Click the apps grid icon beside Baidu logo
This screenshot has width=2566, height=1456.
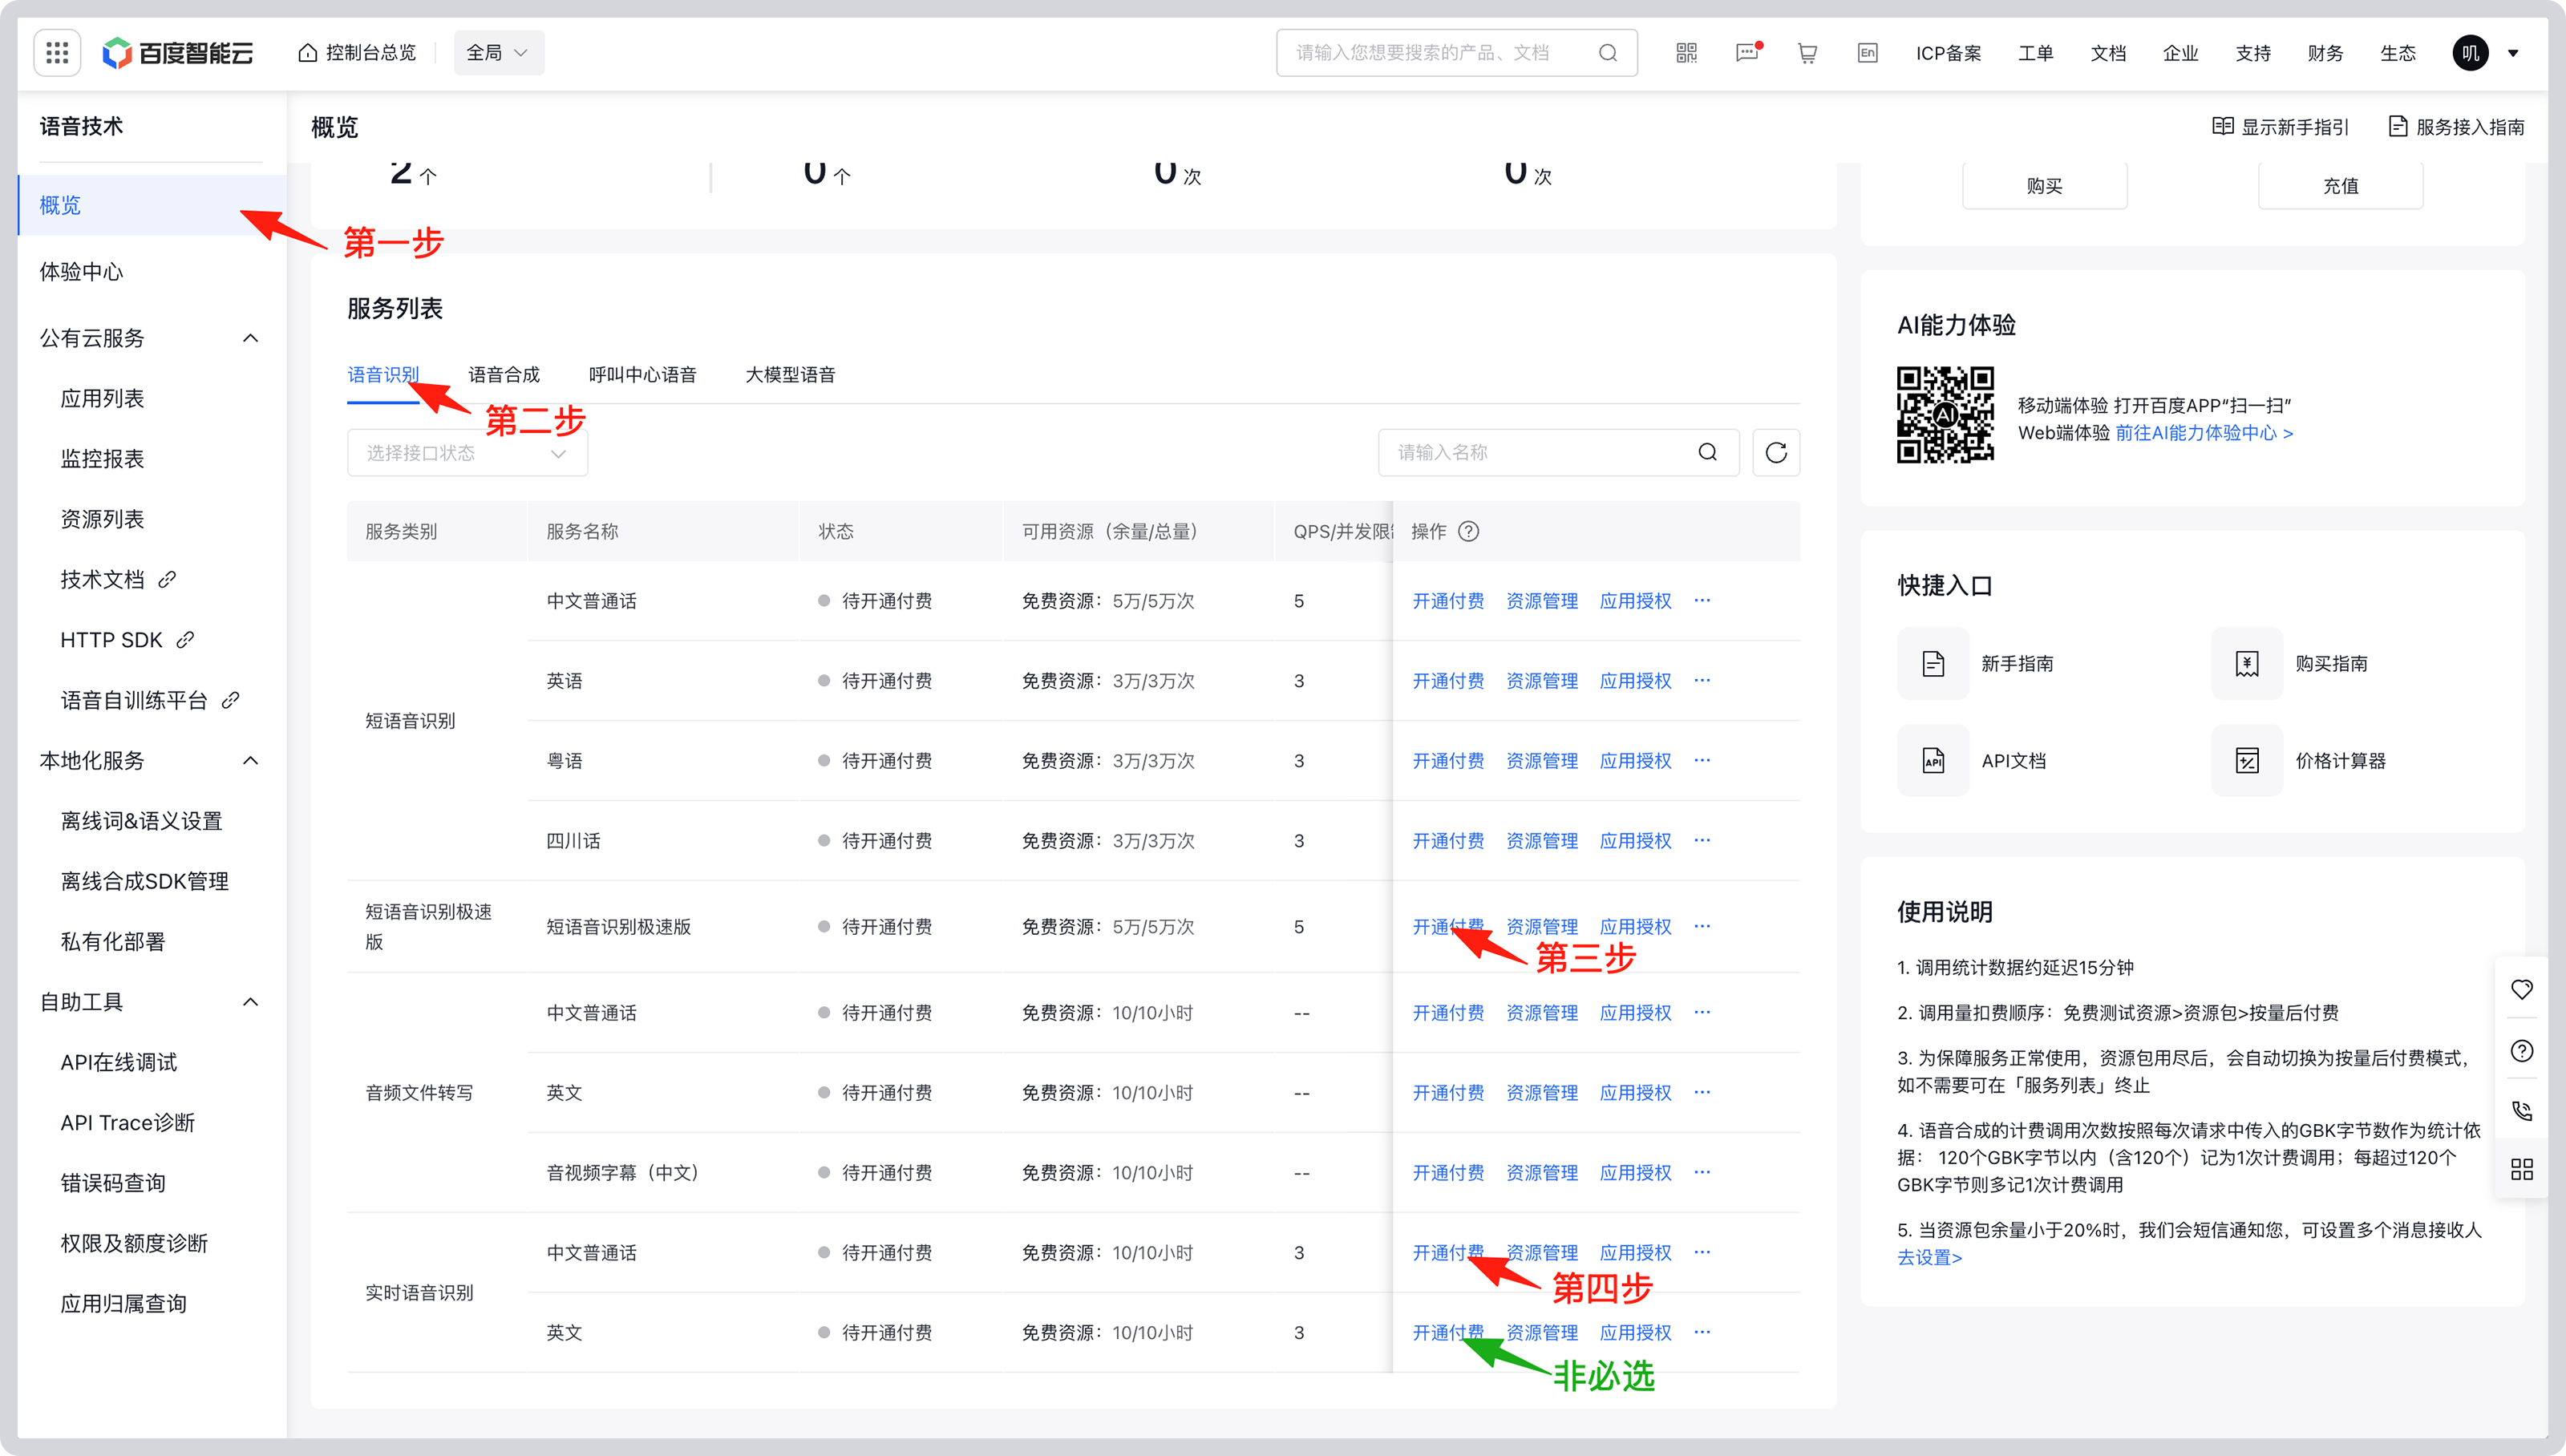57,52
